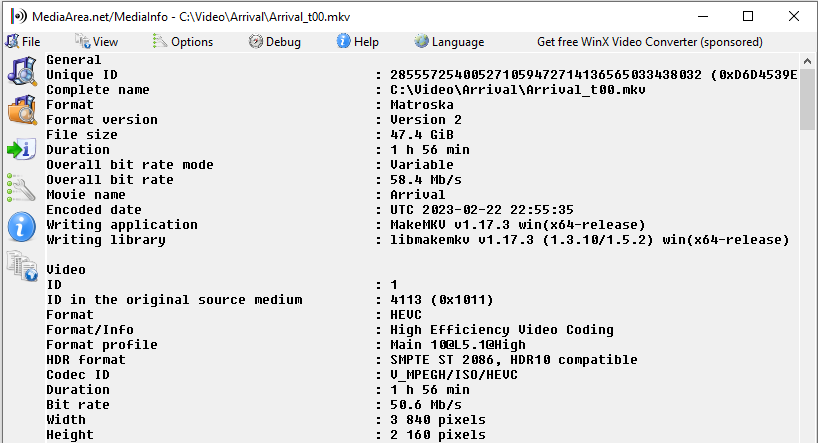Open the Language menu
This screenshot has height=443, width=818.
449,42
